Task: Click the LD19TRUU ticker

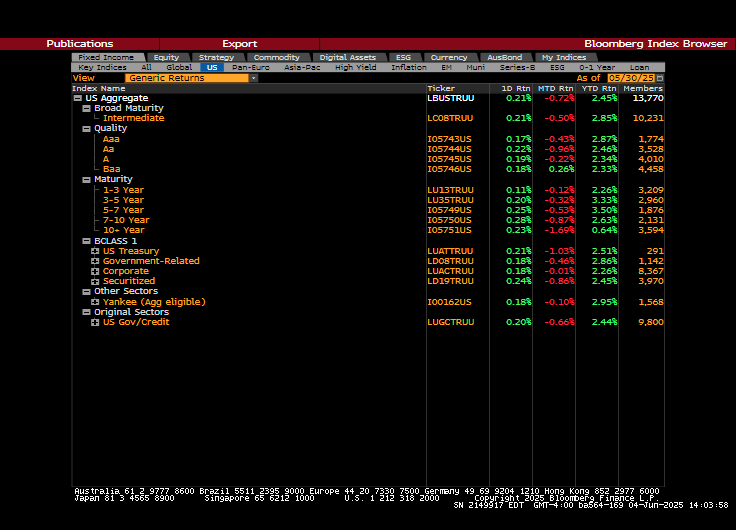Action: click(x=451, y=281)
